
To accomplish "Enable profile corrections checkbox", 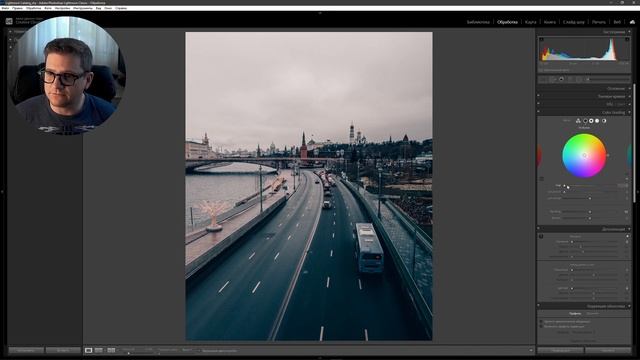I will click(541, 327).
